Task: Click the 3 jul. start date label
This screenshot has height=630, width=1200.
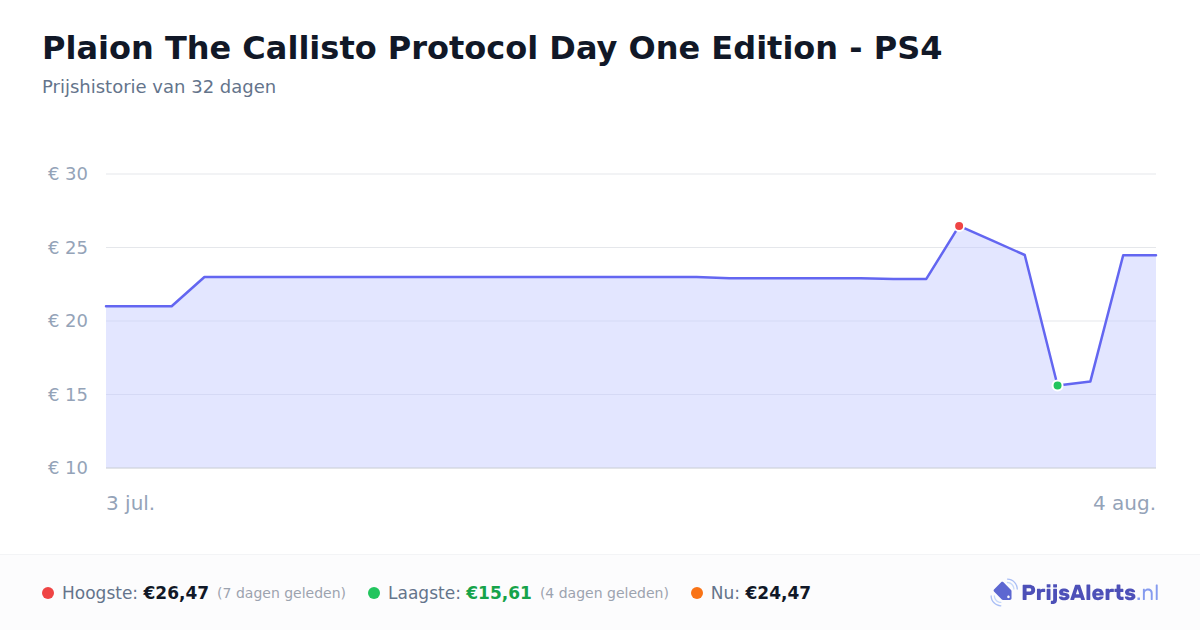Action: click(131, 503)
